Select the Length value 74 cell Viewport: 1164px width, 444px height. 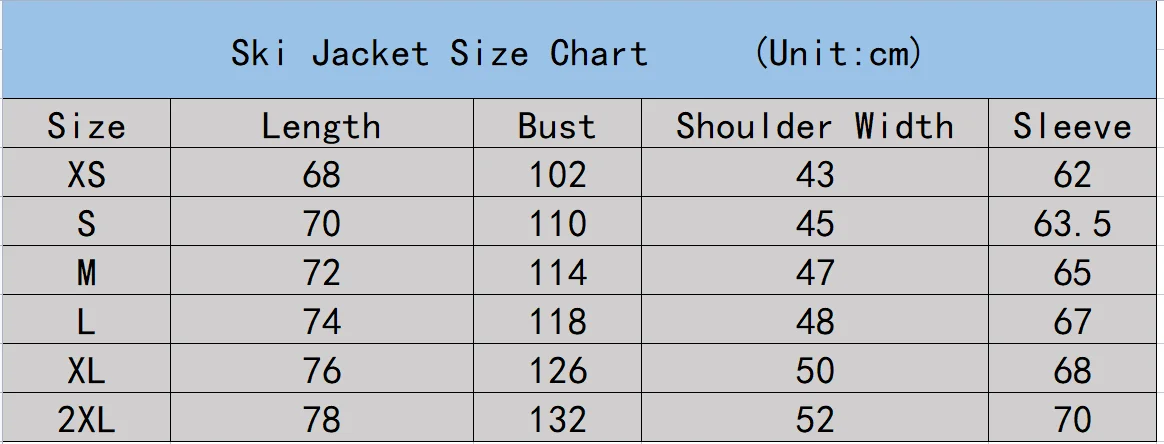(x=321, y=322)
